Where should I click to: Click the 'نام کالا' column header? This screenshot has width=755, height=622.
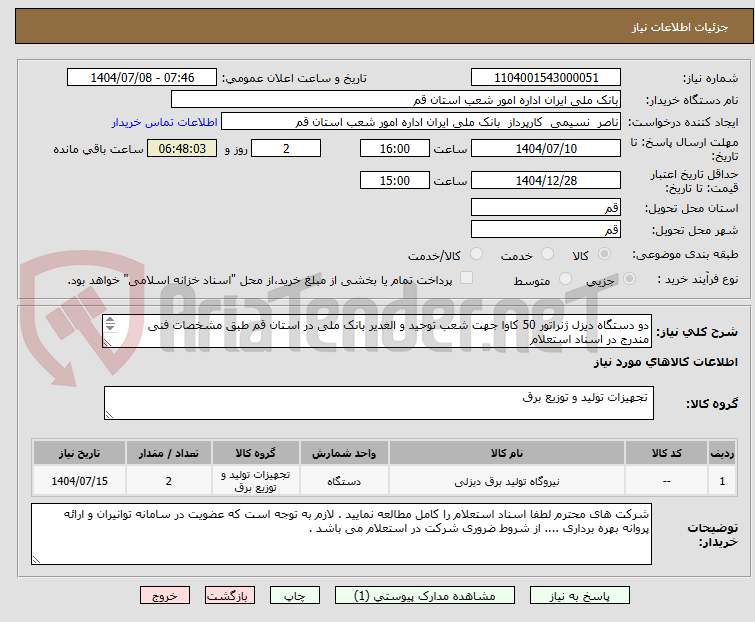coord(507,453)
